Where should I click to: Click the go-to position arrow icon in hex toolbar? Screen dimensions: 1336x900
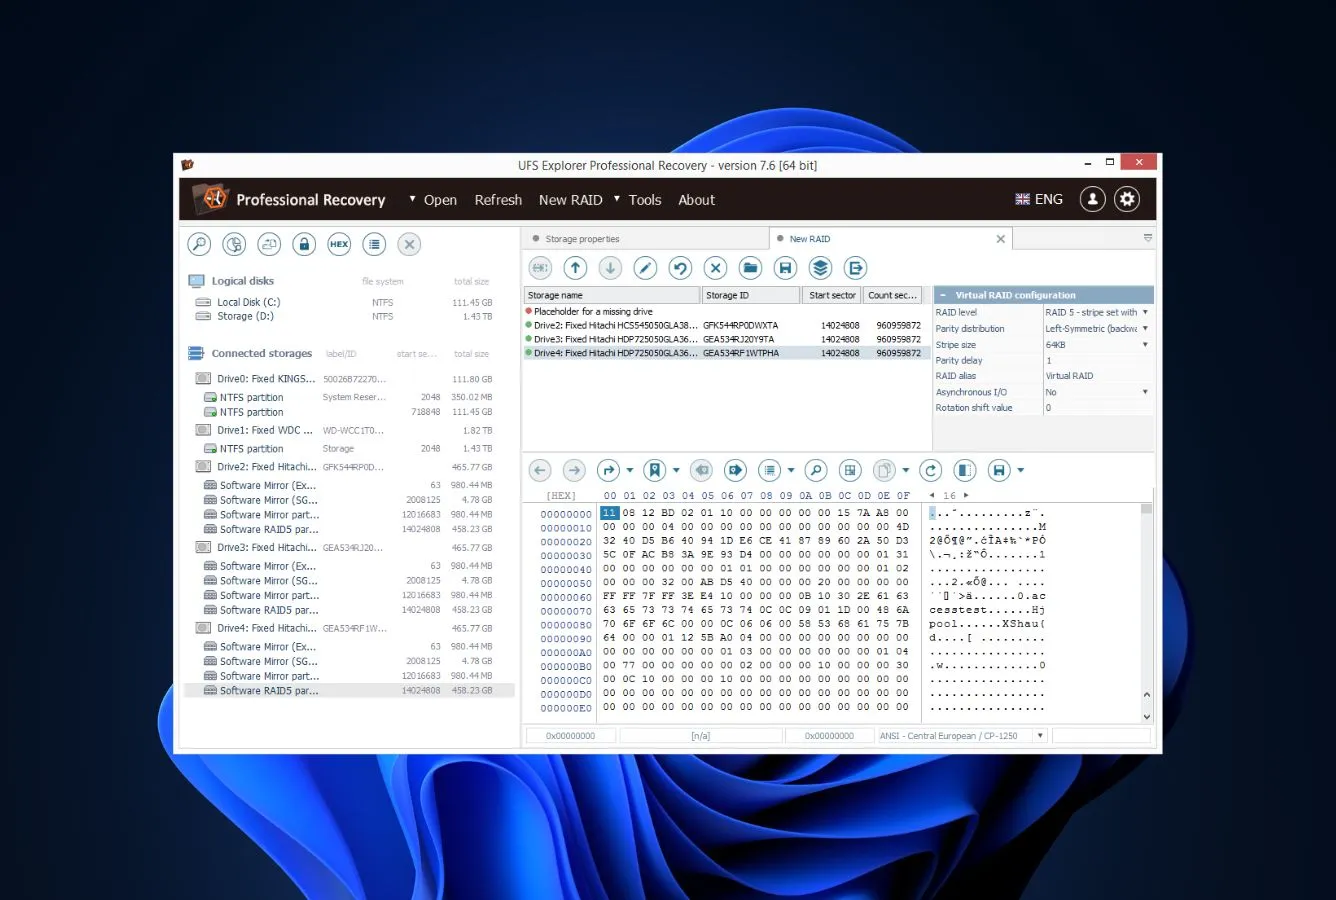point(608,470)
